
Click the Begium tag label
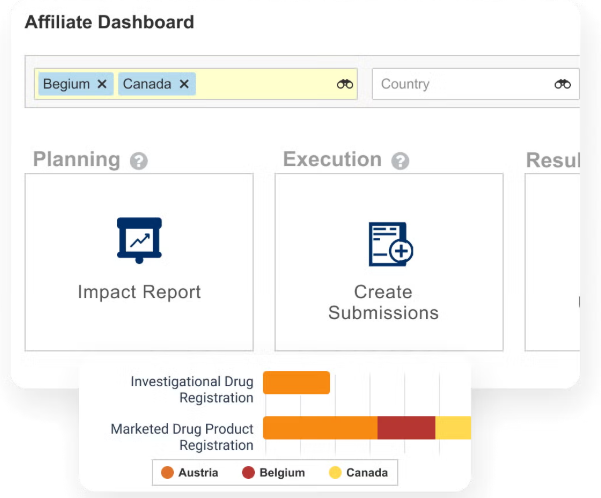pyautogui.click(x=67, y=85)
